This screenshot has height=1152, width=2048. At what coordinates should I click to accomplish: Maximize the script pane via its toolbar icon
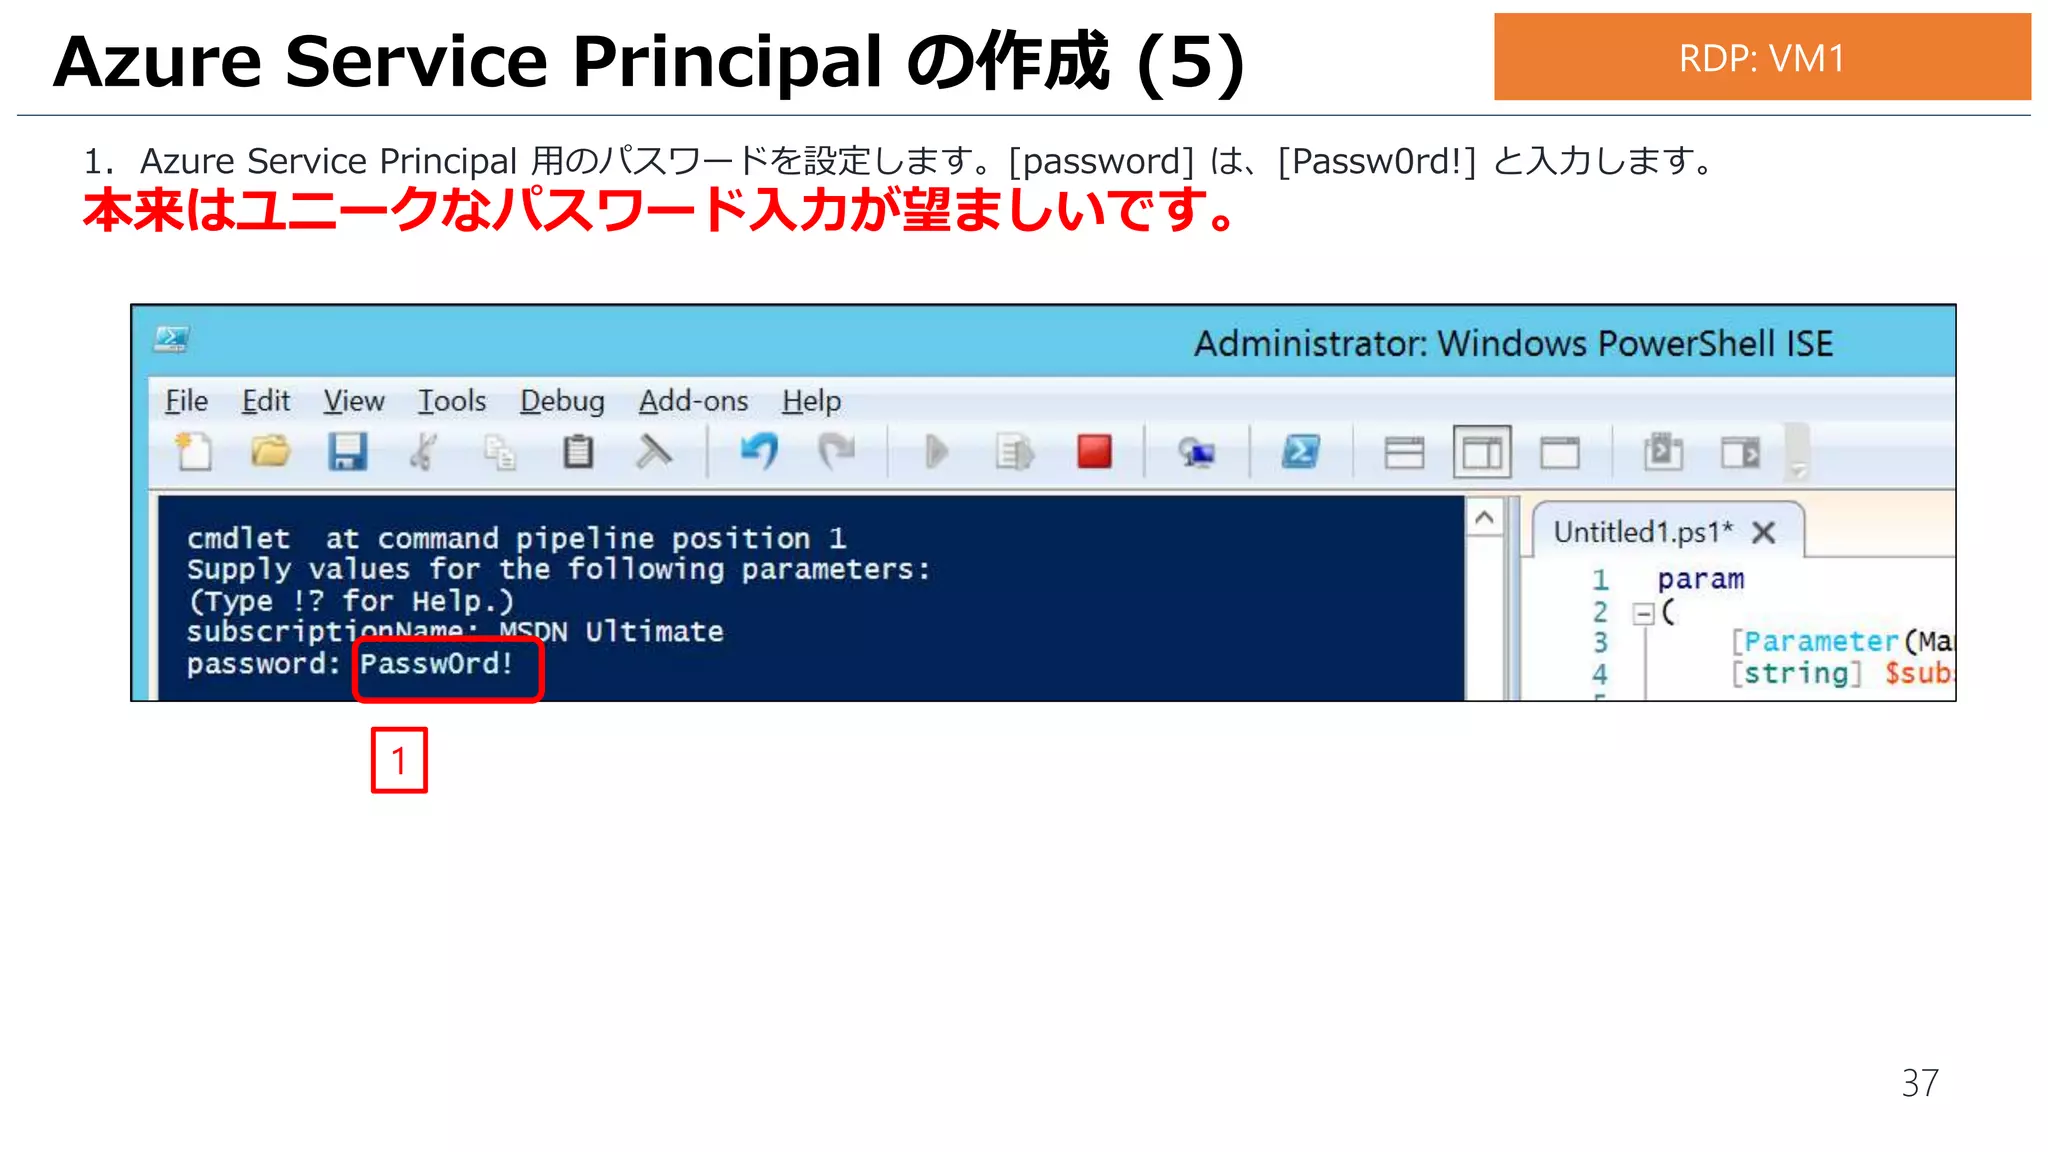point(1560,453)
